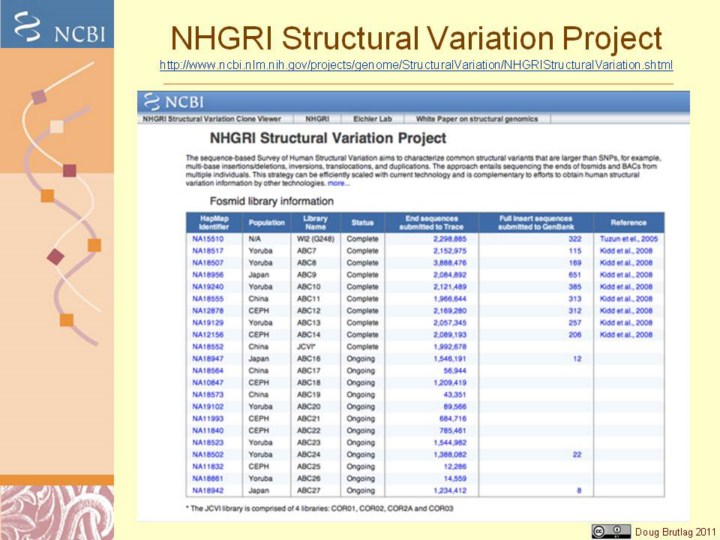Image resolution: width=720 pixels, height=540 pixels.
Task: Open the Eichler Lab tab
Action: (x=372, y=119)
